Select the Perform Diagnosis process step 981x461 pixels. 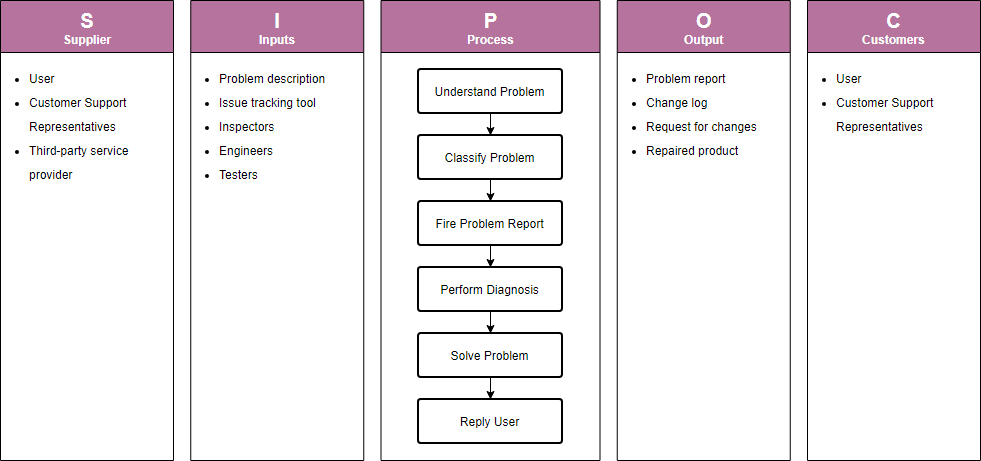[490, 290]
